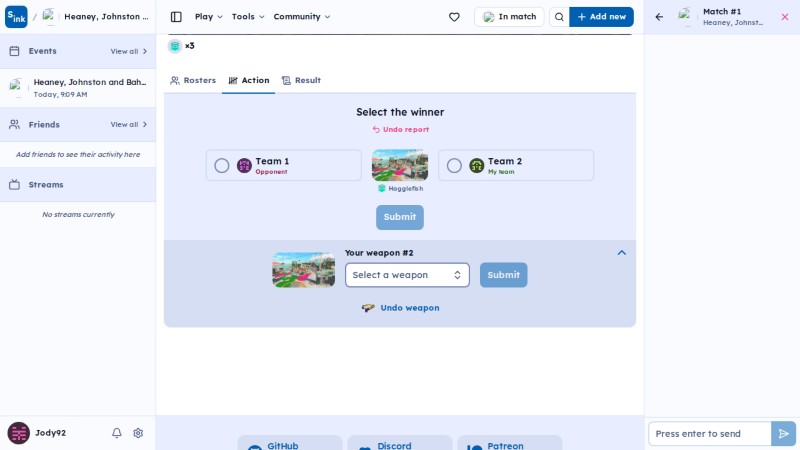800x450 pixels.
Task: Send chat message arrow icon
Action: [x=784, y=434]
